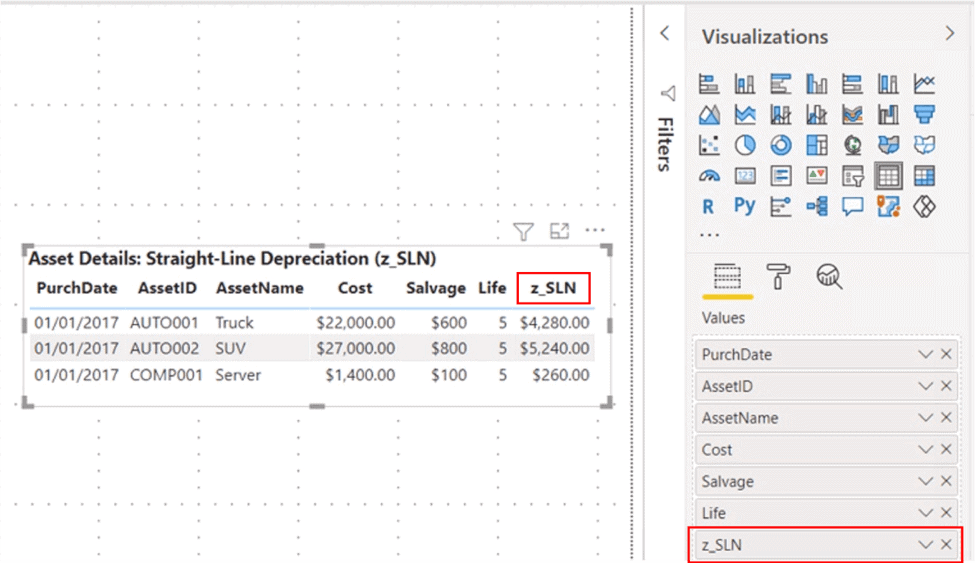
Task: Remove the Salvage field from Values
Action: tap(946, 482)
